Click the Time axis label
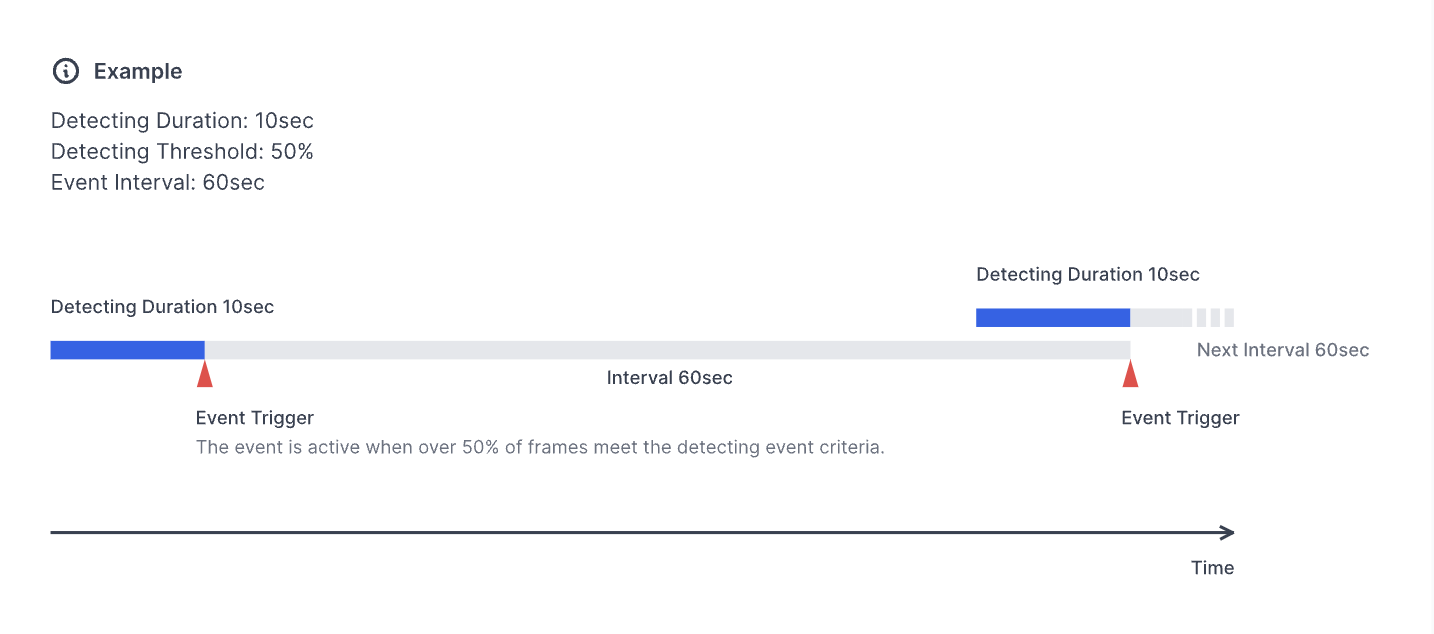This screenshot has height=634, width=1434. click(x=1212, y=568)
